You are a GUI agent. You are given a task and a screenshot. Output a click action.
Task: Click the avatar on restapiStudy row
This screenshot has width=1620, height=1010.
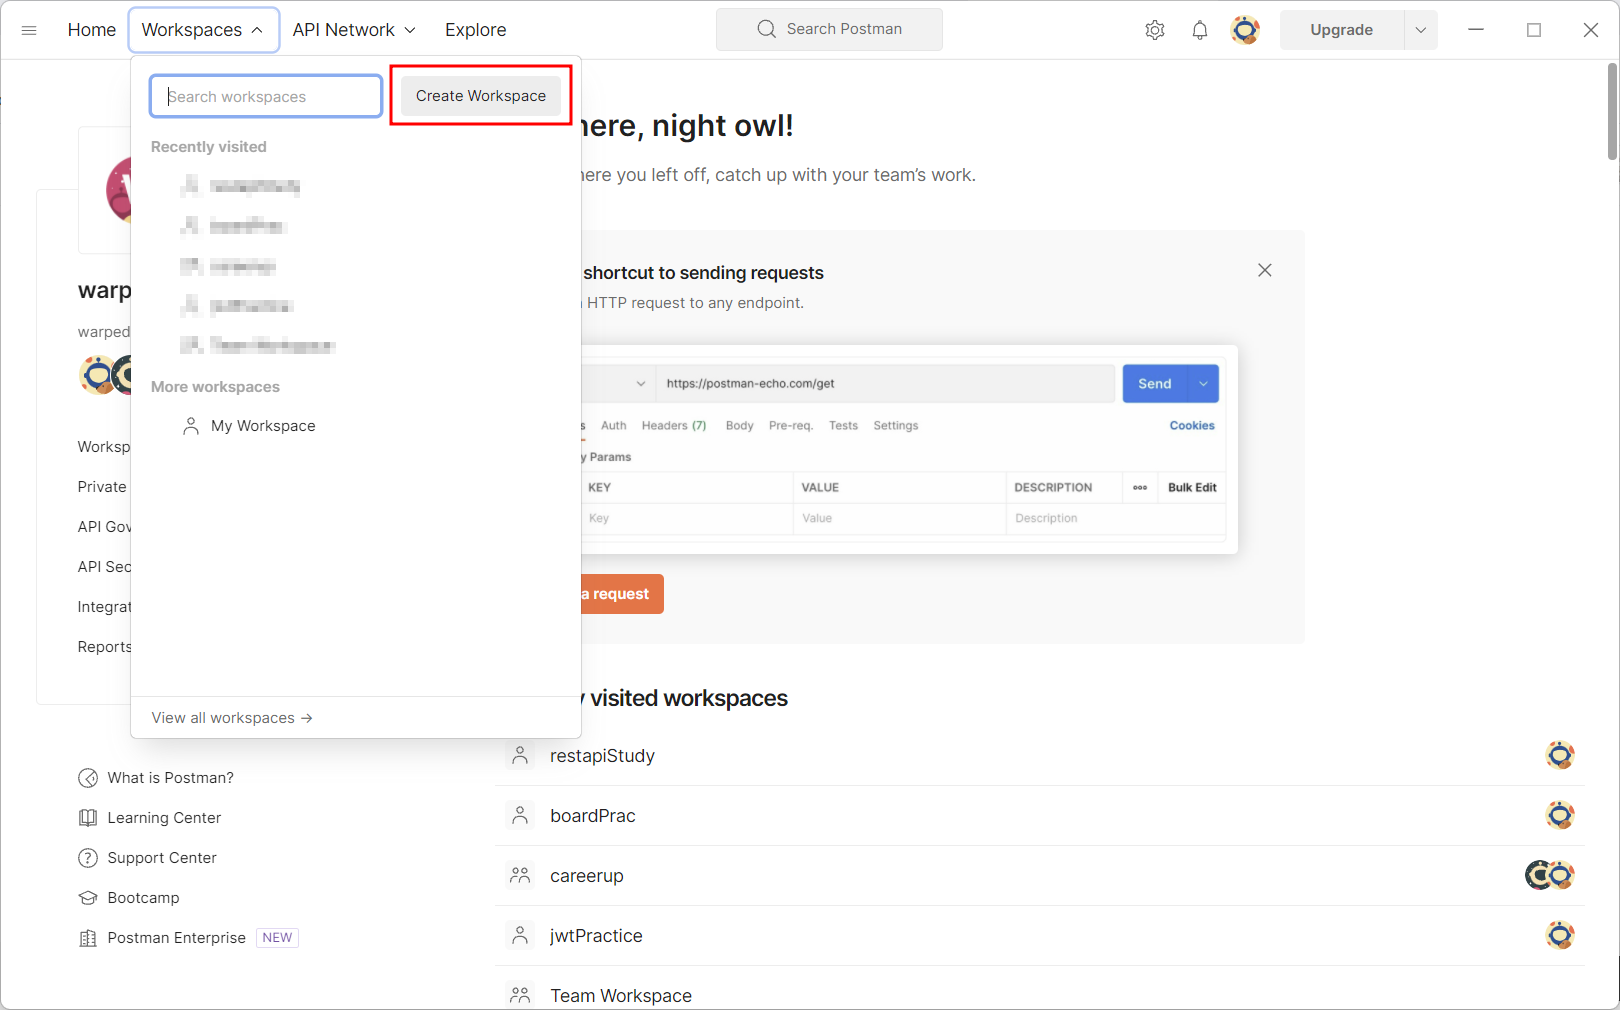[1560, 755]
